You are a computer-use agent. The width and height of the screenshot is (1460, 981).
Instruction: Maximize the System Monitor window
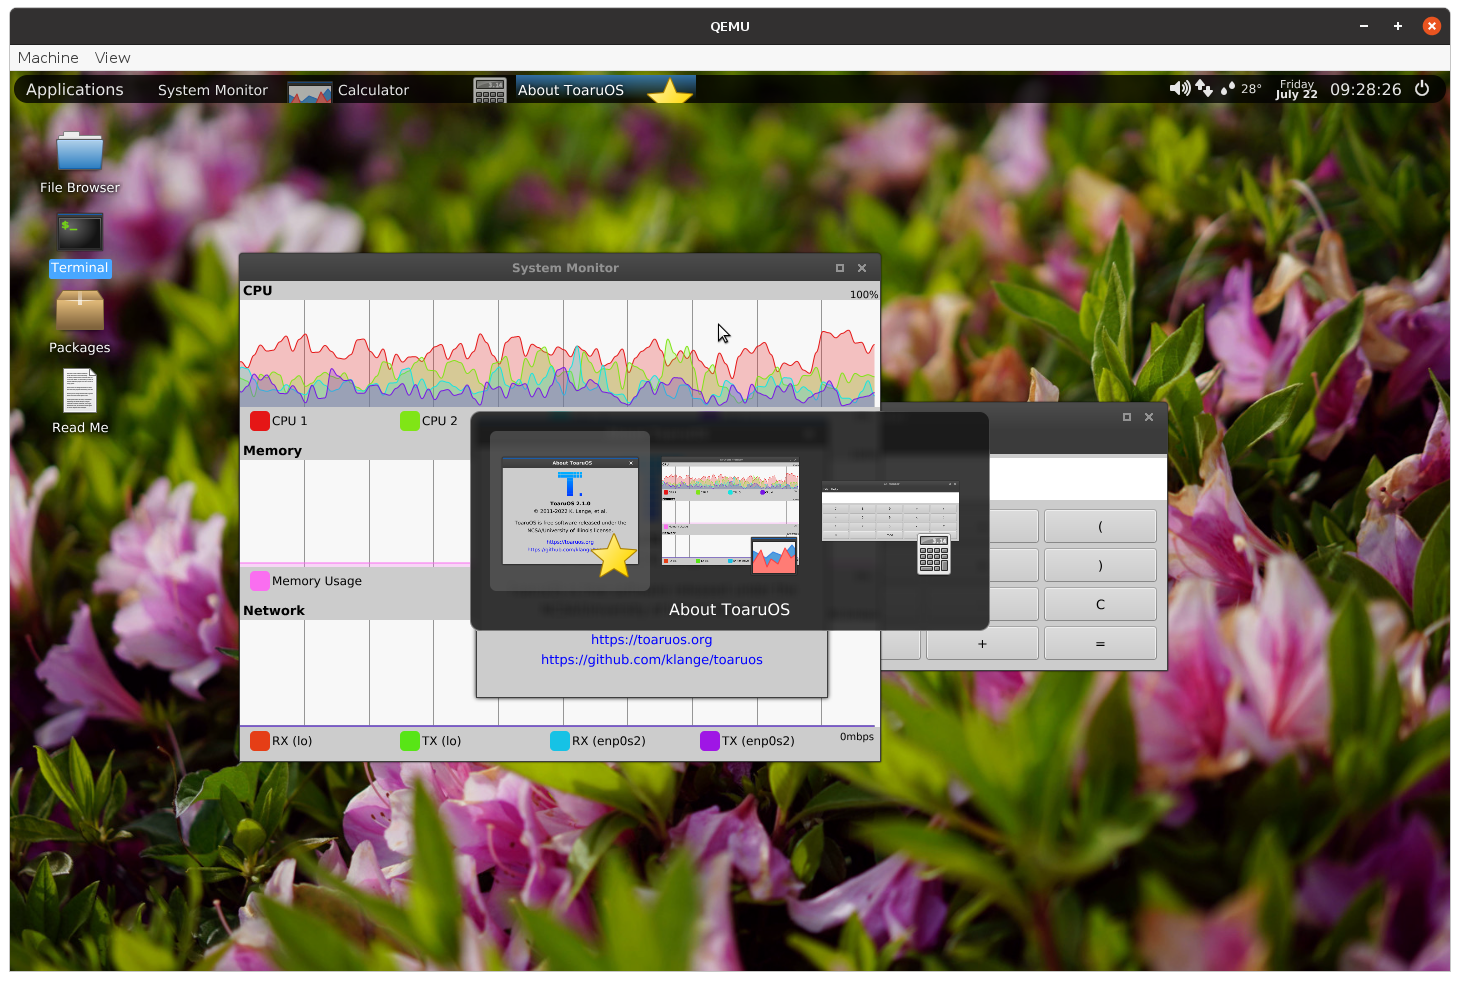point(840,268)
